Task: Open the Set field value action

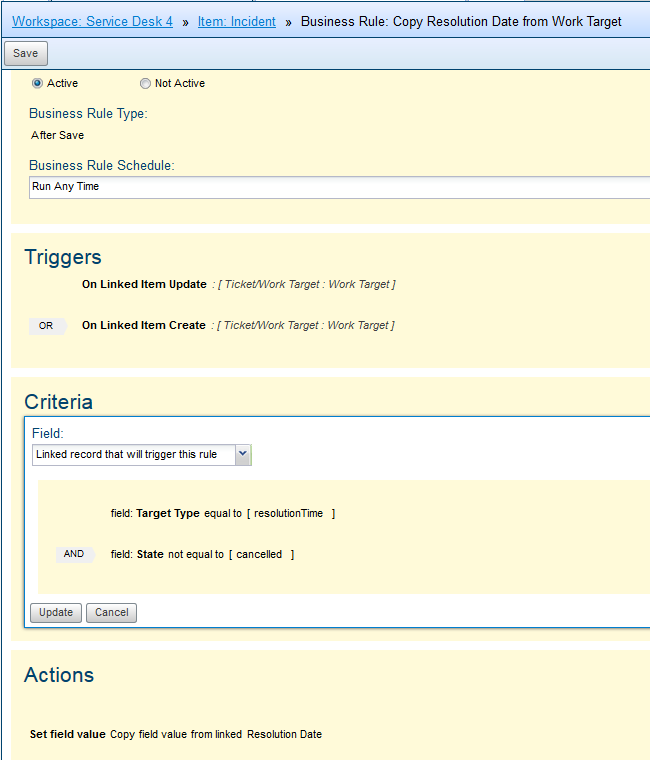Action: coord(67,734)
